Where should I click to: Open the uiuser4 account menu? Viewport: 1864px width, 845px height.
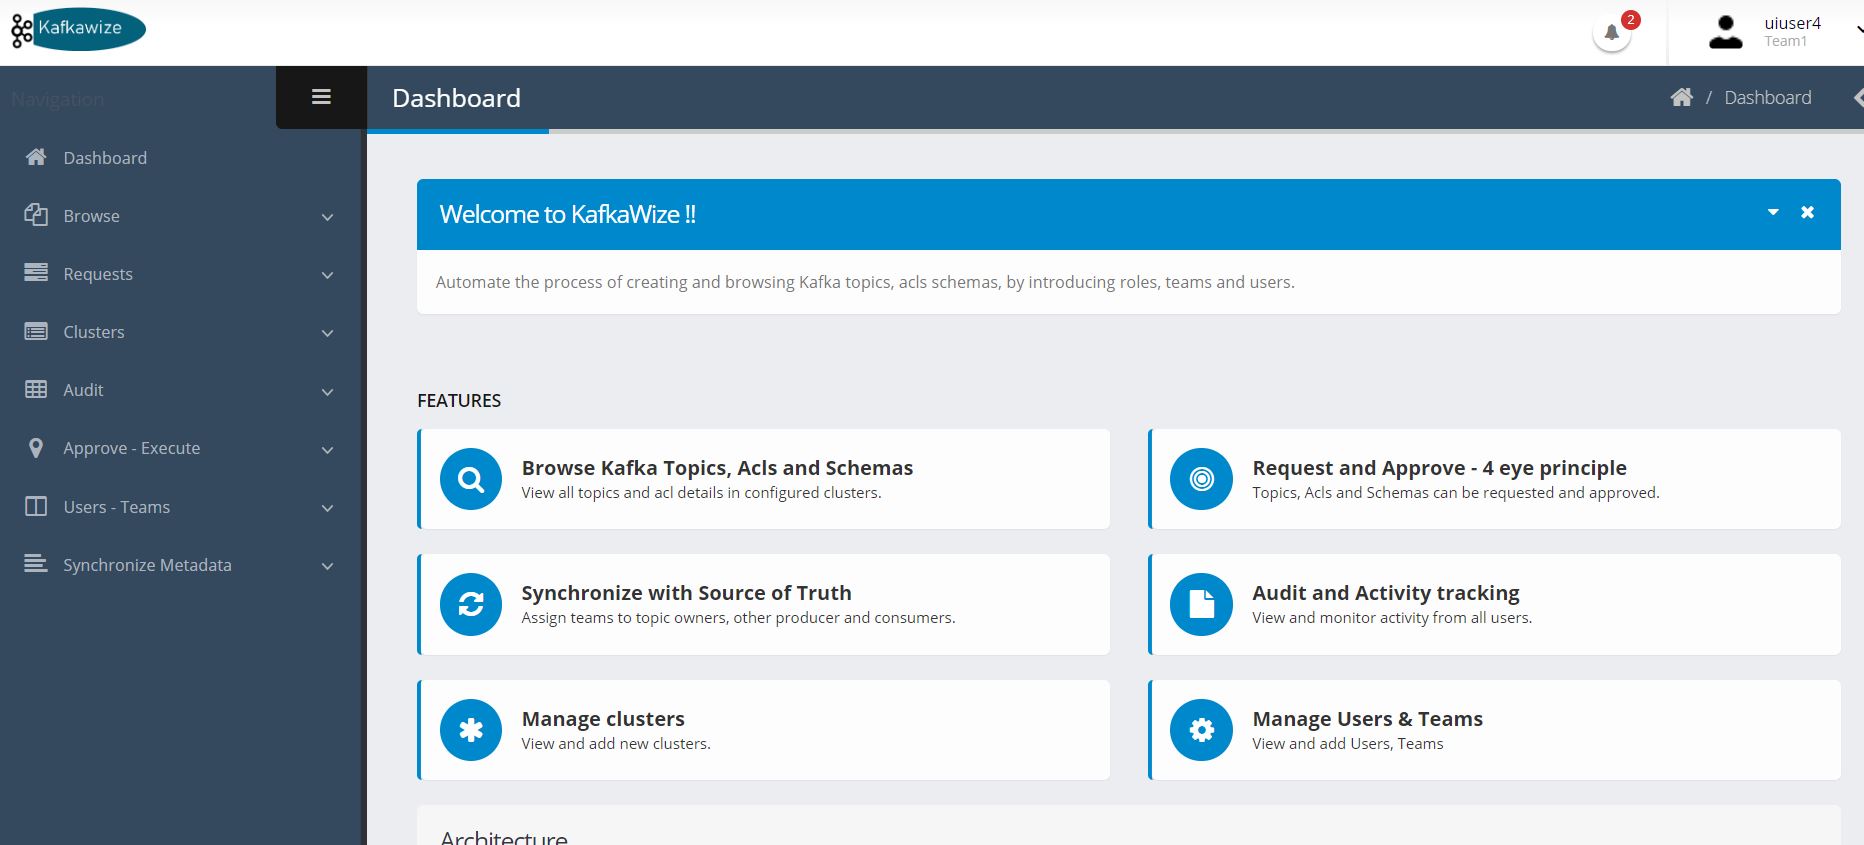click(x=1792, y=23)
